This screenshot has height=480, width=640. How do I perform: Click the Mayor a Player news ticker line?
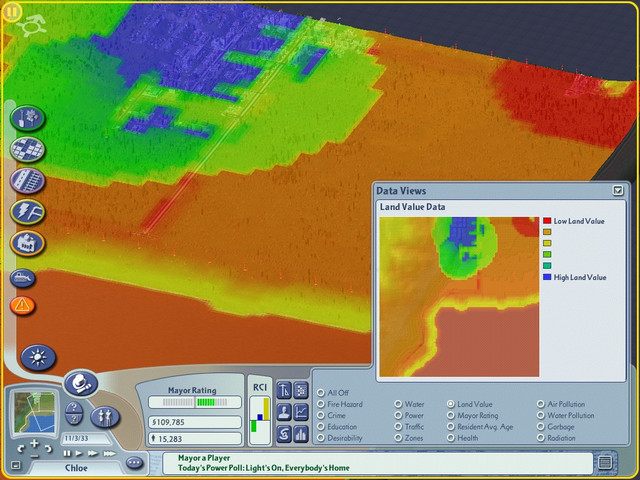pyautogui.click(x=204, y=458)
